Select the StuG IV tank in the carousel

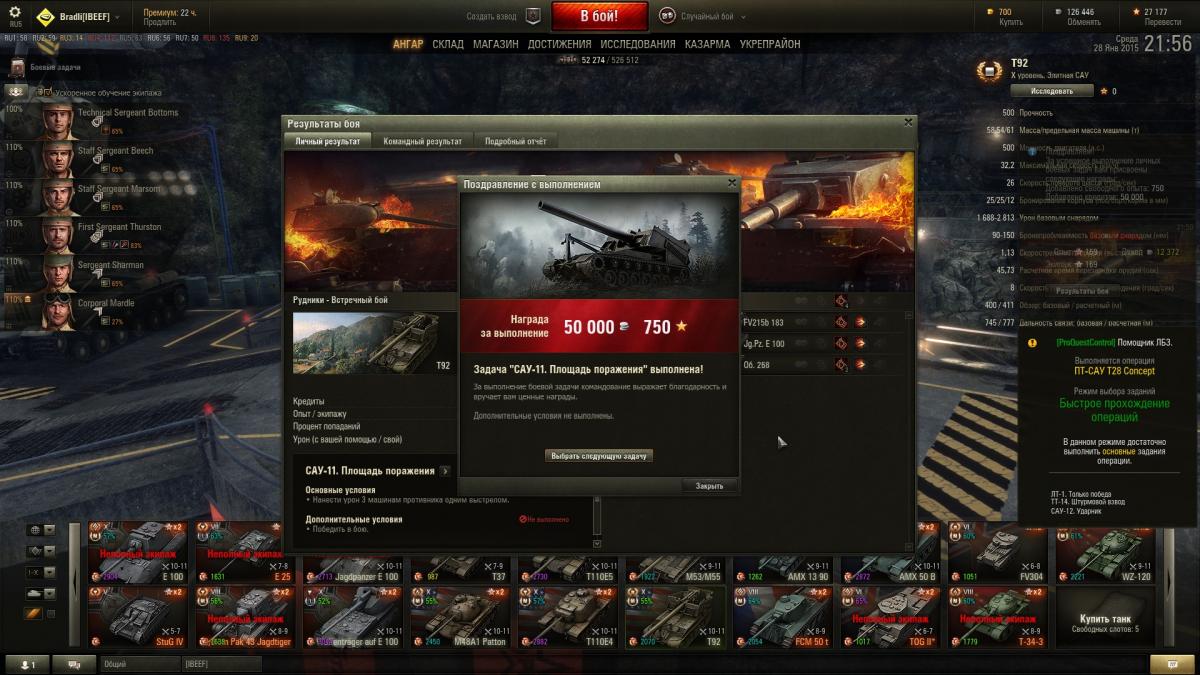(x=137, y=617)
